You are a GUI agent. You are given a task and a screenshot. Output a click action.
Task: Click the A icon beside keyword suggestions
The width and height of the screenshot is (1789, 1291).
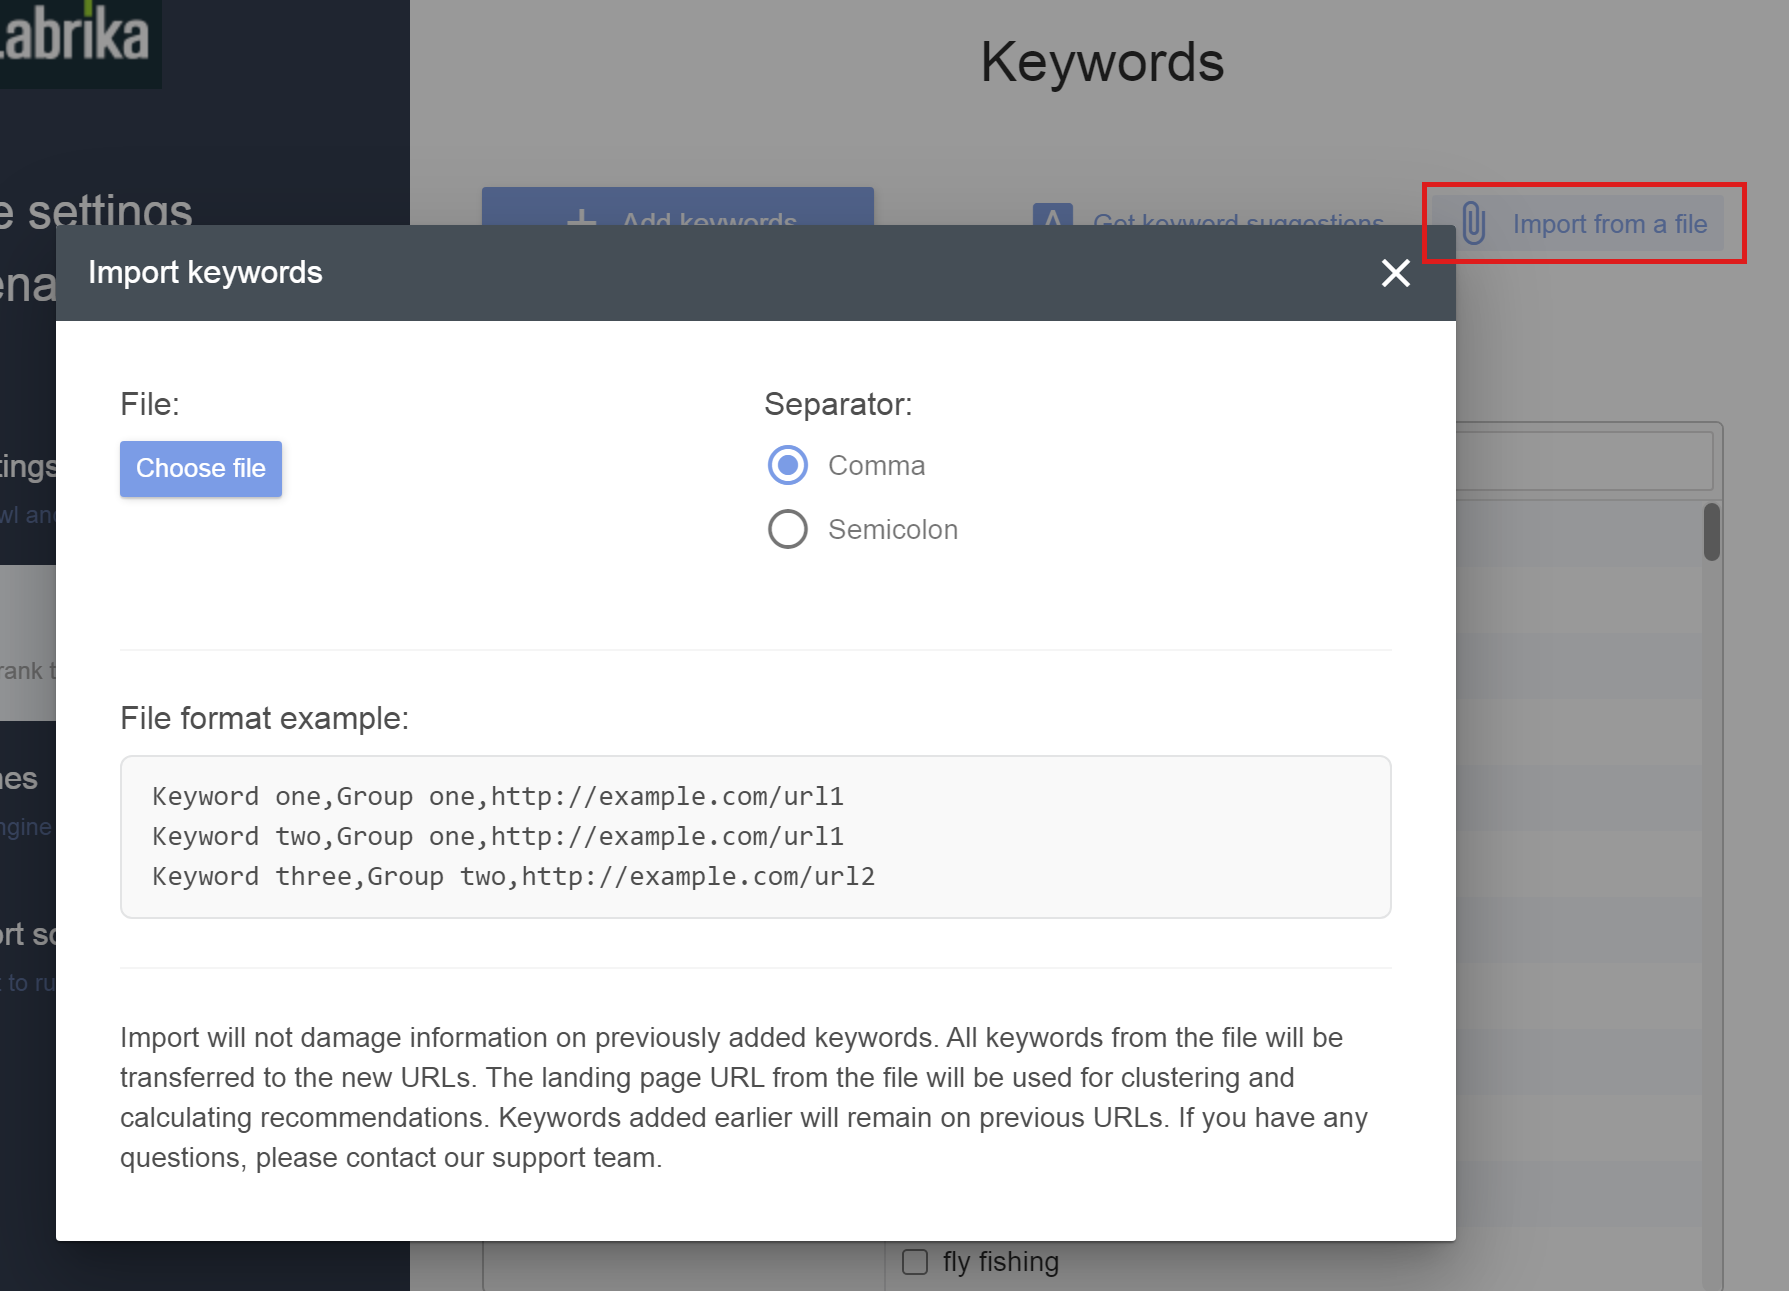tap(1052, 216)
